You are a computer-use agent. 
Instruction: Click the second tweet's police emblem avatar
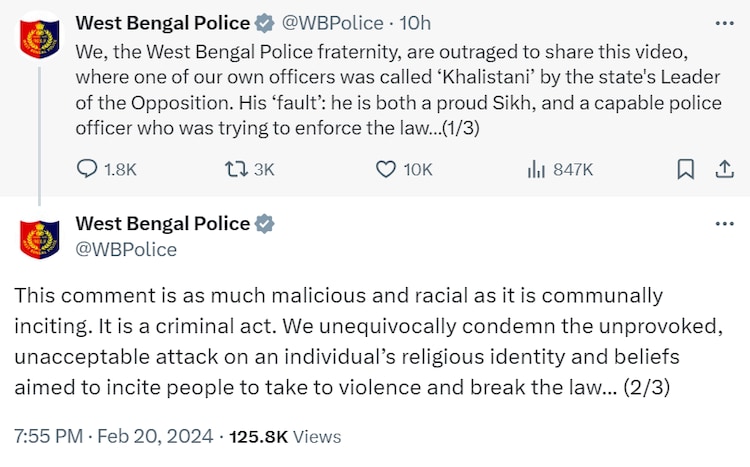point(39,237)
